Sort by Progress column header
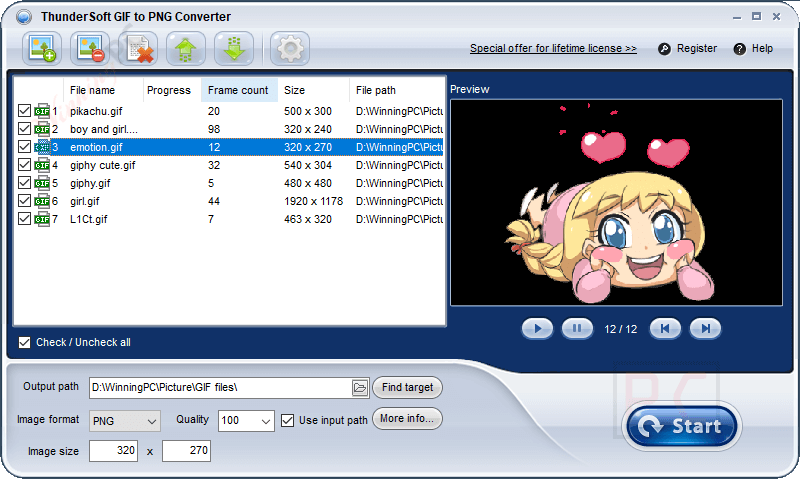 [172, 90]
